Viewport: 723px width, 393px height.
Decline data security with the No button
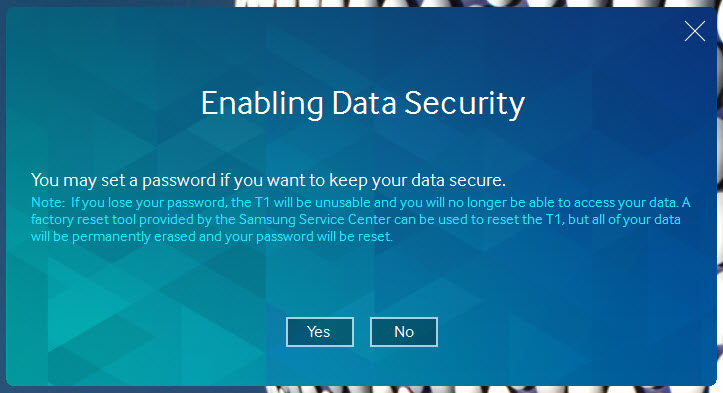[403, 332]
